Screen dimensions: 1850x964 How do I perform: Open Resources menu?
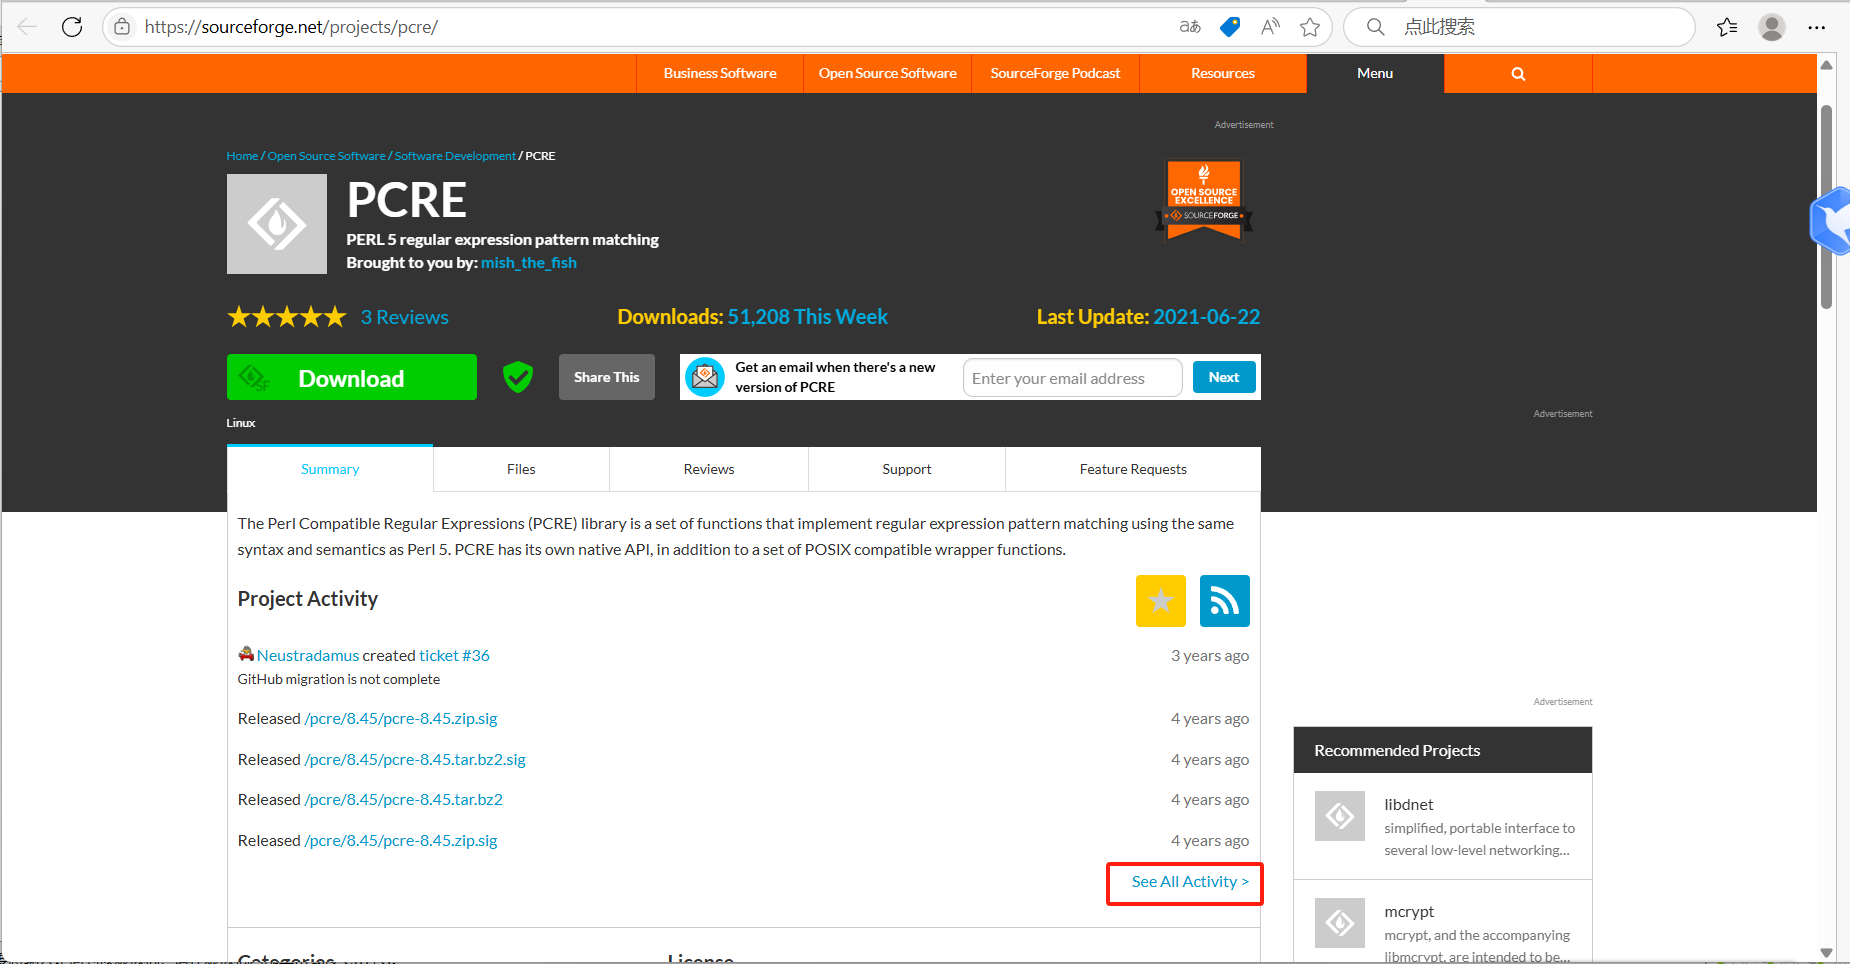click(x=1223, y=73)
